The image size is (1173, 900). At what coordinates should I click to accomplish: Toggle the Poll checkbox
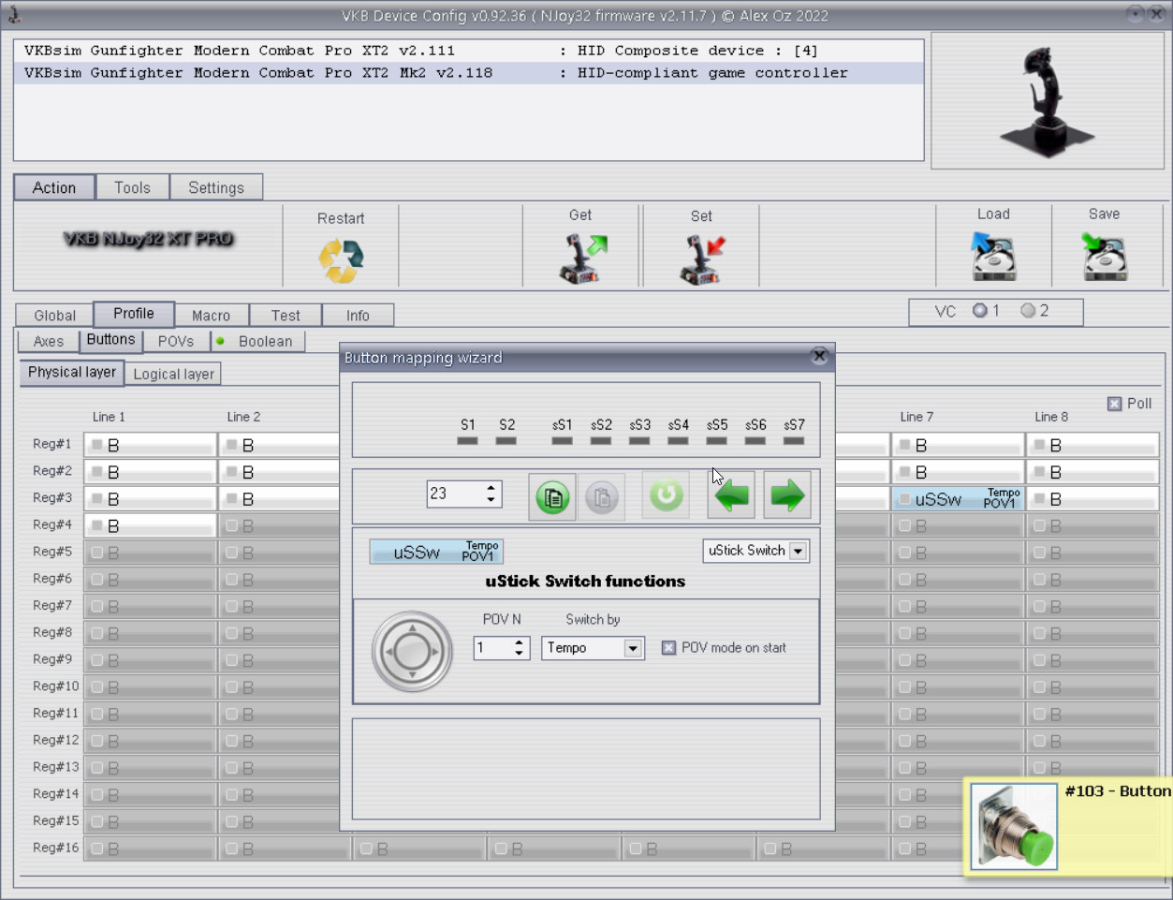pos(1114,404)
